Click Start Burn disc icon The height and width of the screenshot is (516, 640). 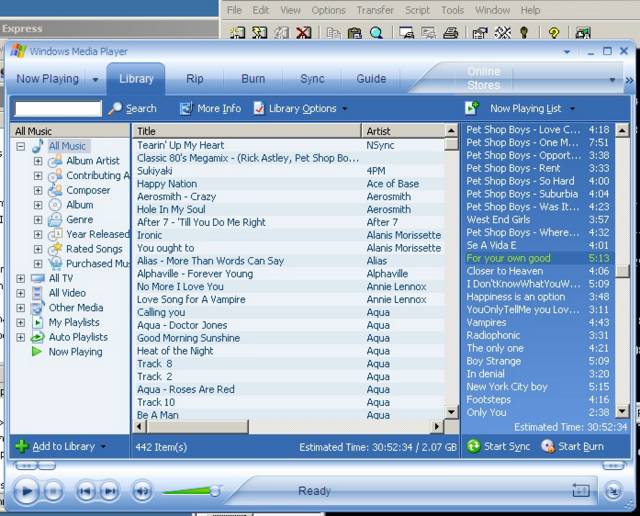click(547, 447)
